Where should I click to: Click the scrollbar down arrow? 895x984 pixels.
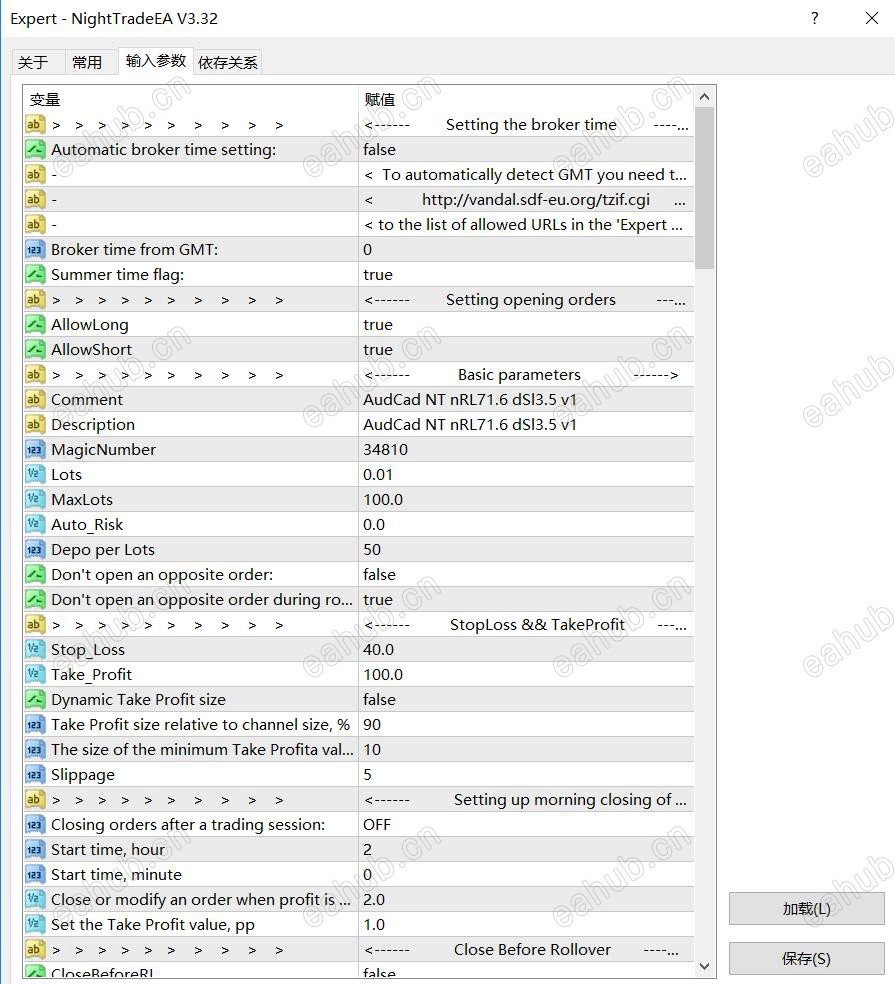tap(704, 966)
